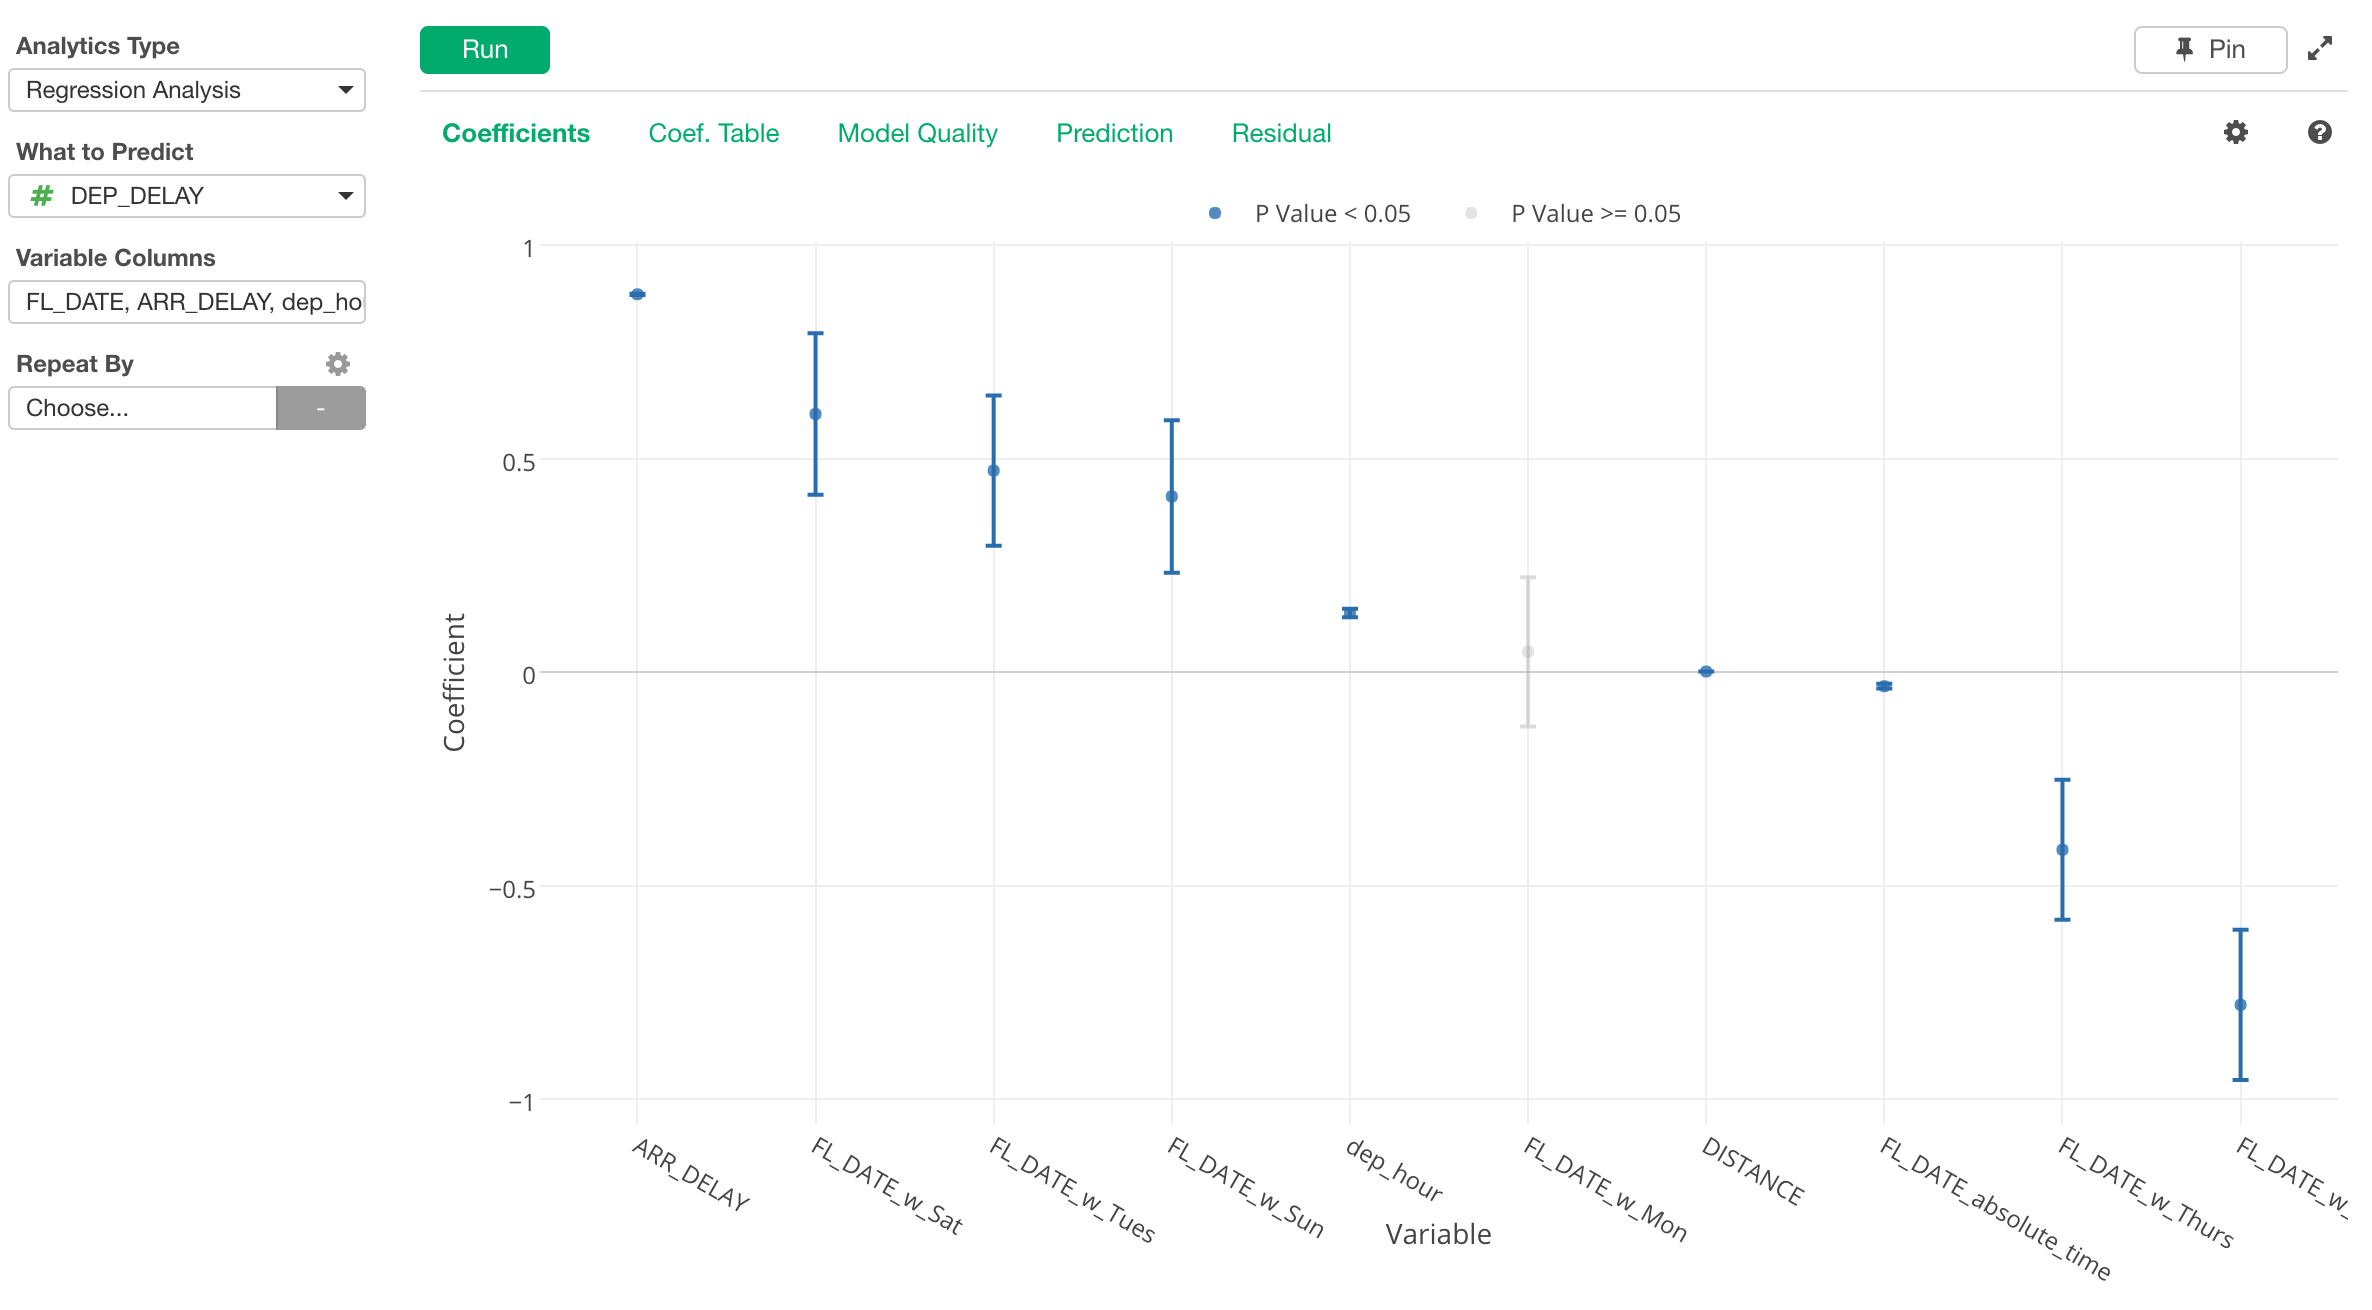This screenshot has height=1310, width=2372.
Task: Click the Variable Columns input field
Action: click(186, 301)
